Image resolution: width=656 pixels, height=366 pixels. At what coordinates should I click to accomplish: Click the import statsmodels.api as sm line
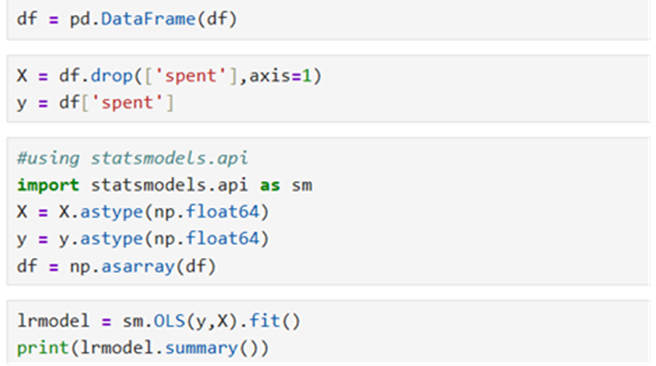164,185
